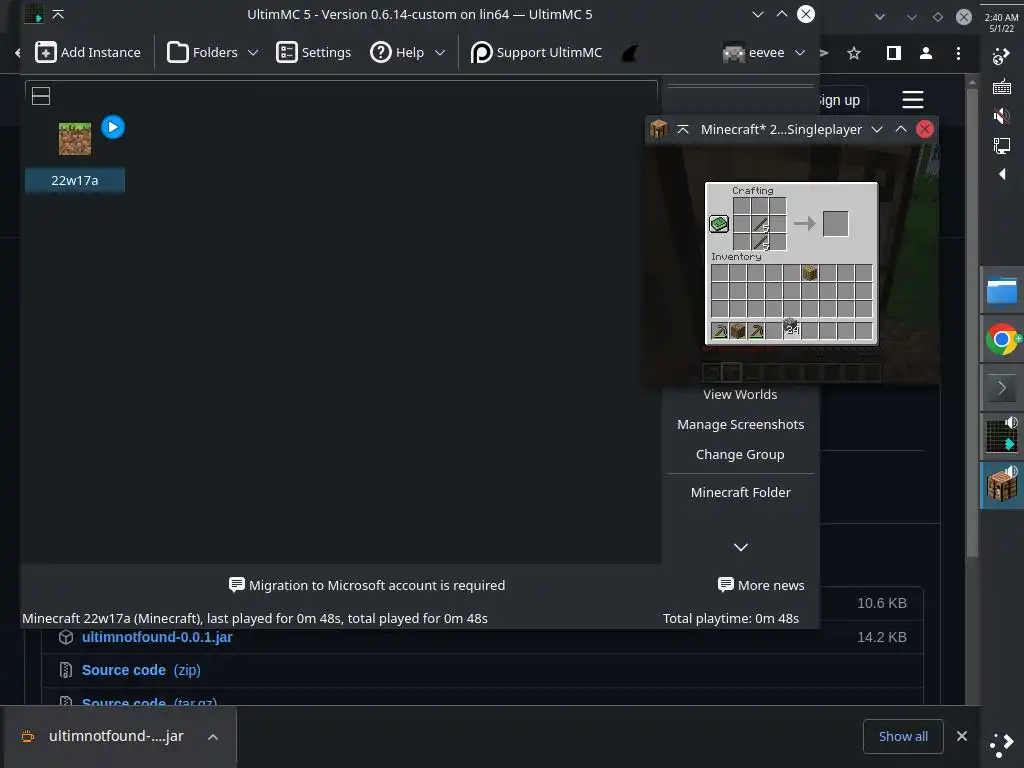The width and height of the screenshot is (1024, 768).
Task: Click Manage Screenshots in instance sidebar
Action: tap(740, 424)
